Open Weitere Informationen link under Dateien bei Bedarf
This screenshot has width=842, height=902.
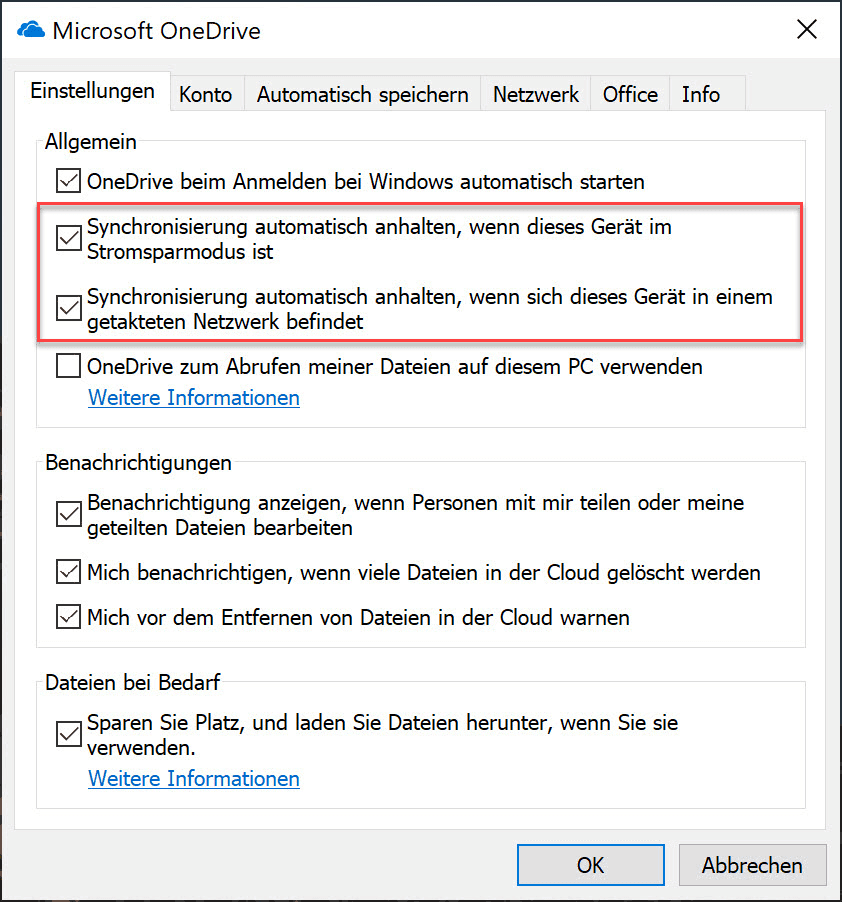194,778
